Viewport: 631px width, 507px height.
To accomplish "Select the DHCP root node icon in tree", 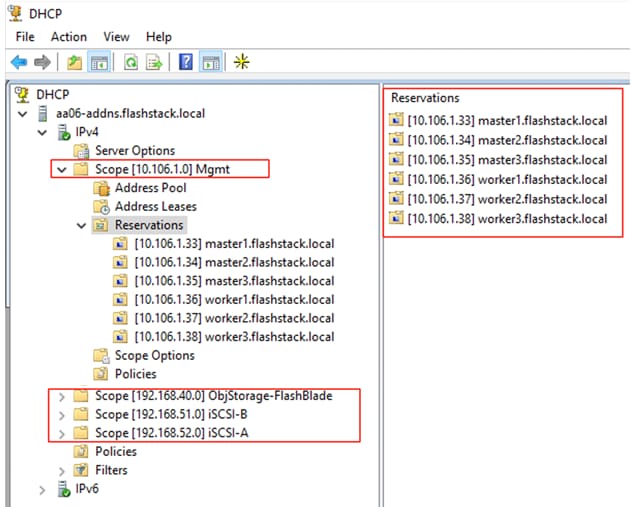I will click(x=23, y=95).
